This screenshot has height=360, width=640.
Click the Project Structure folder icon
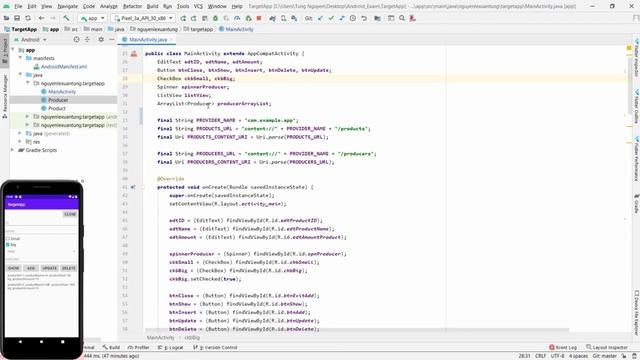[x=378, y=18]
